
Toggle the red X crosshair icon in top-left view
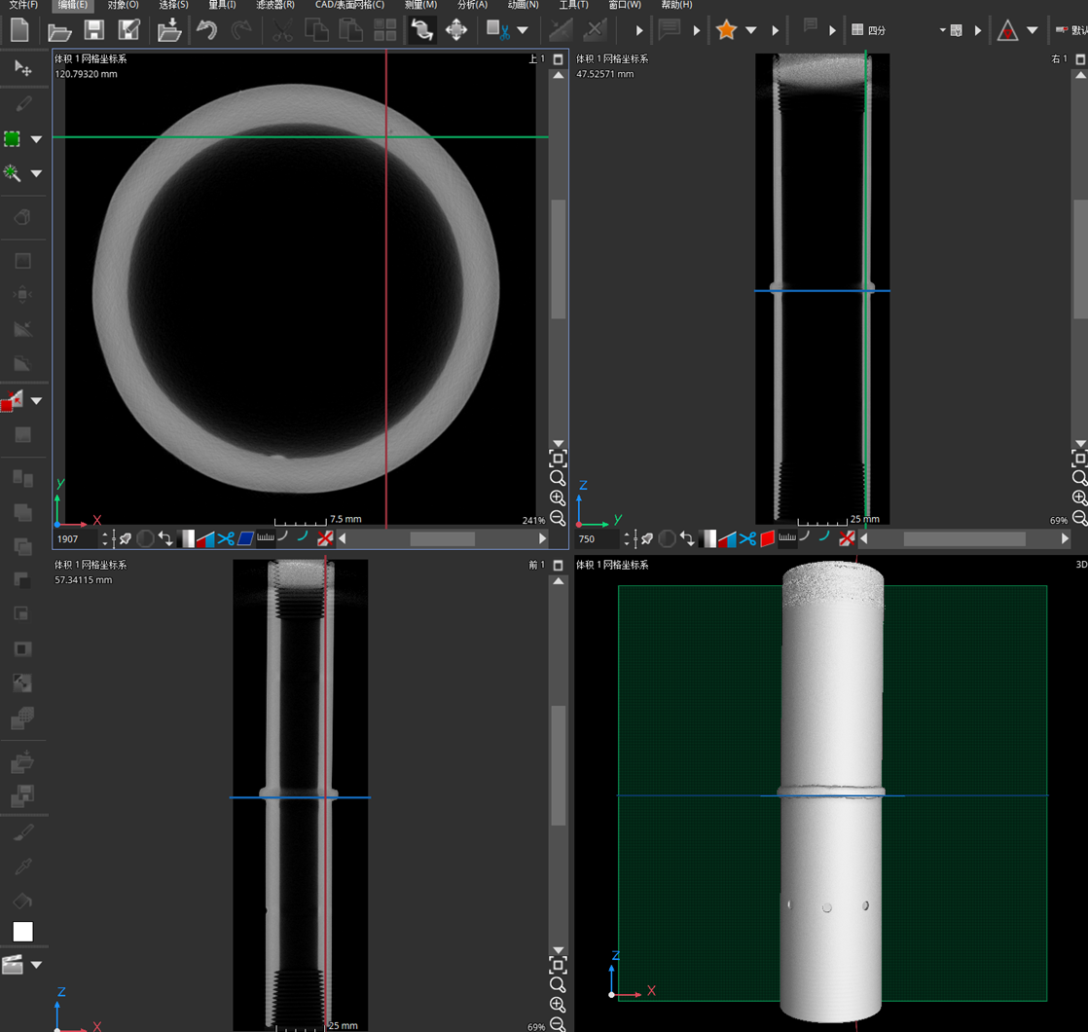click(x=325, y=539)
